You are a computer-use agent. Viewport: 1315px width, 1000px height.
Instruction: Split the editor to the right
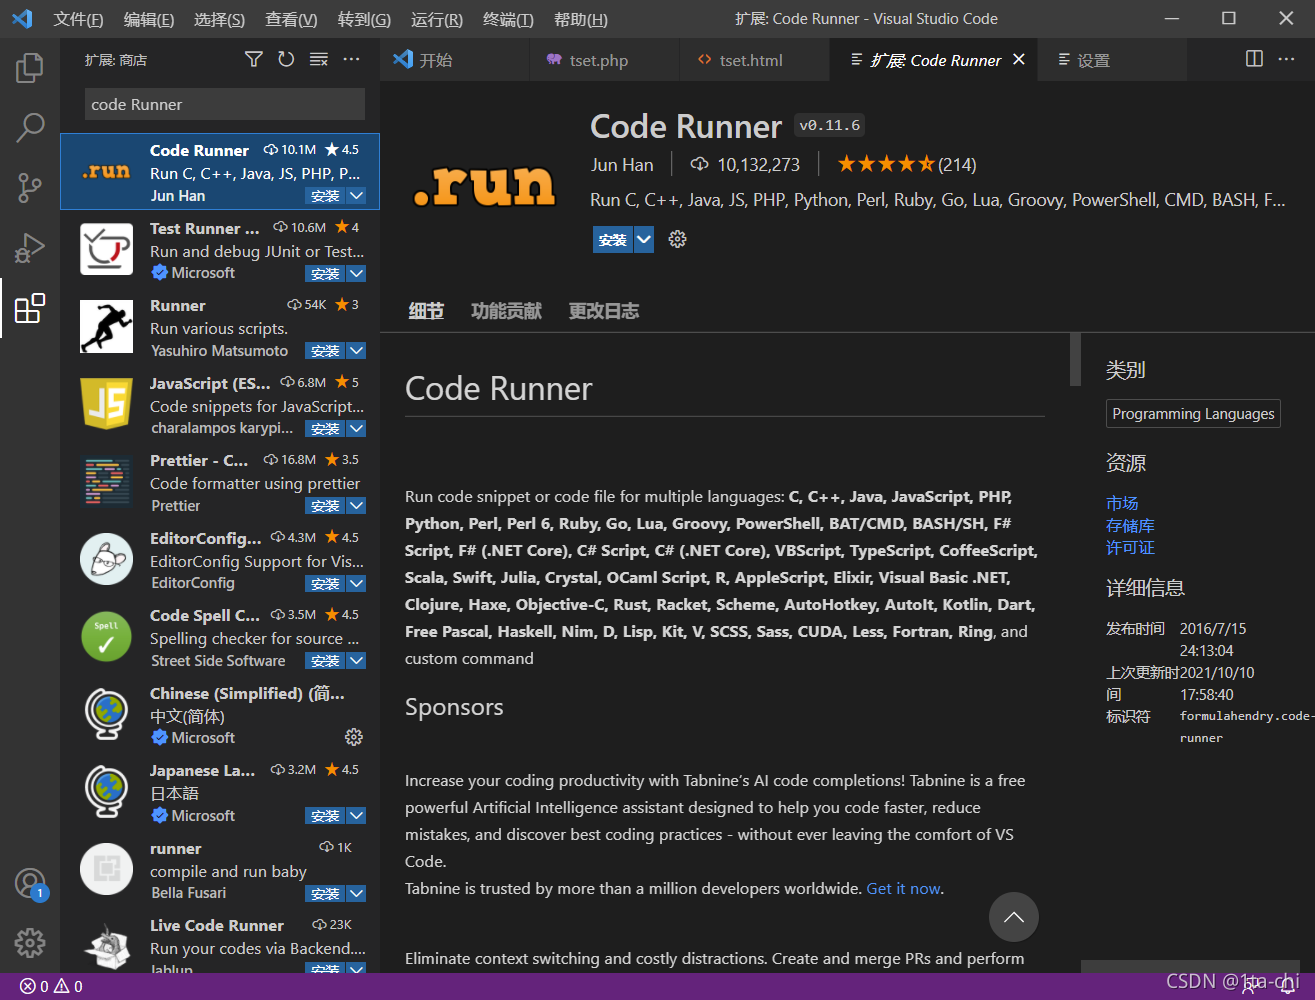point(1254,59)
